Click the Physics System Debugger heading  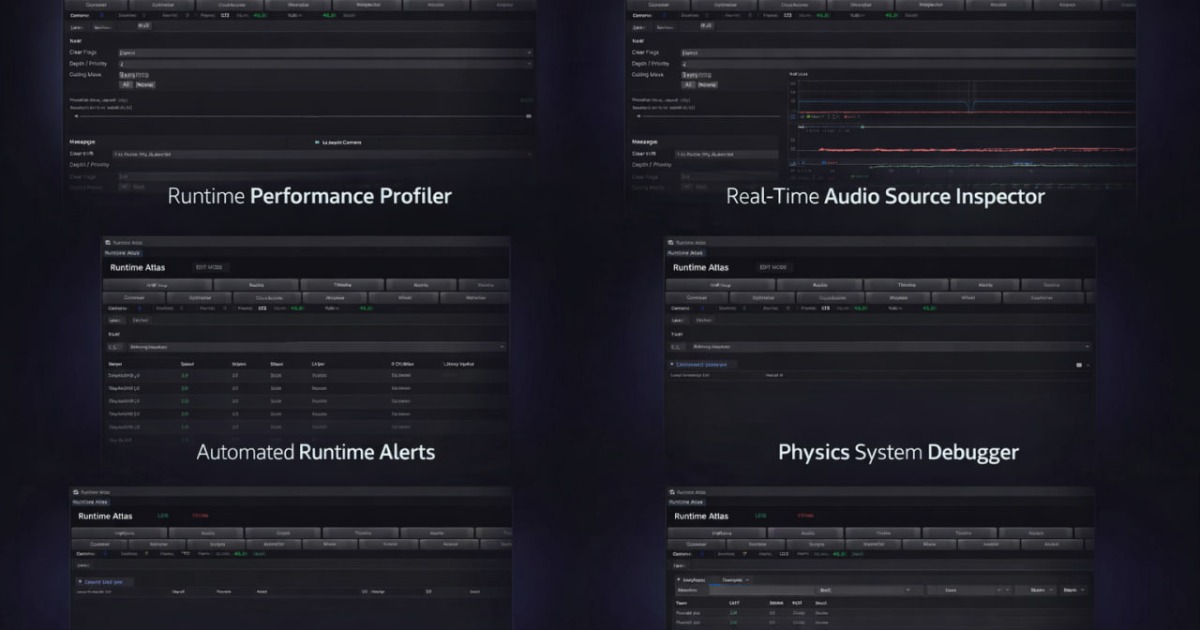[899, 452]
